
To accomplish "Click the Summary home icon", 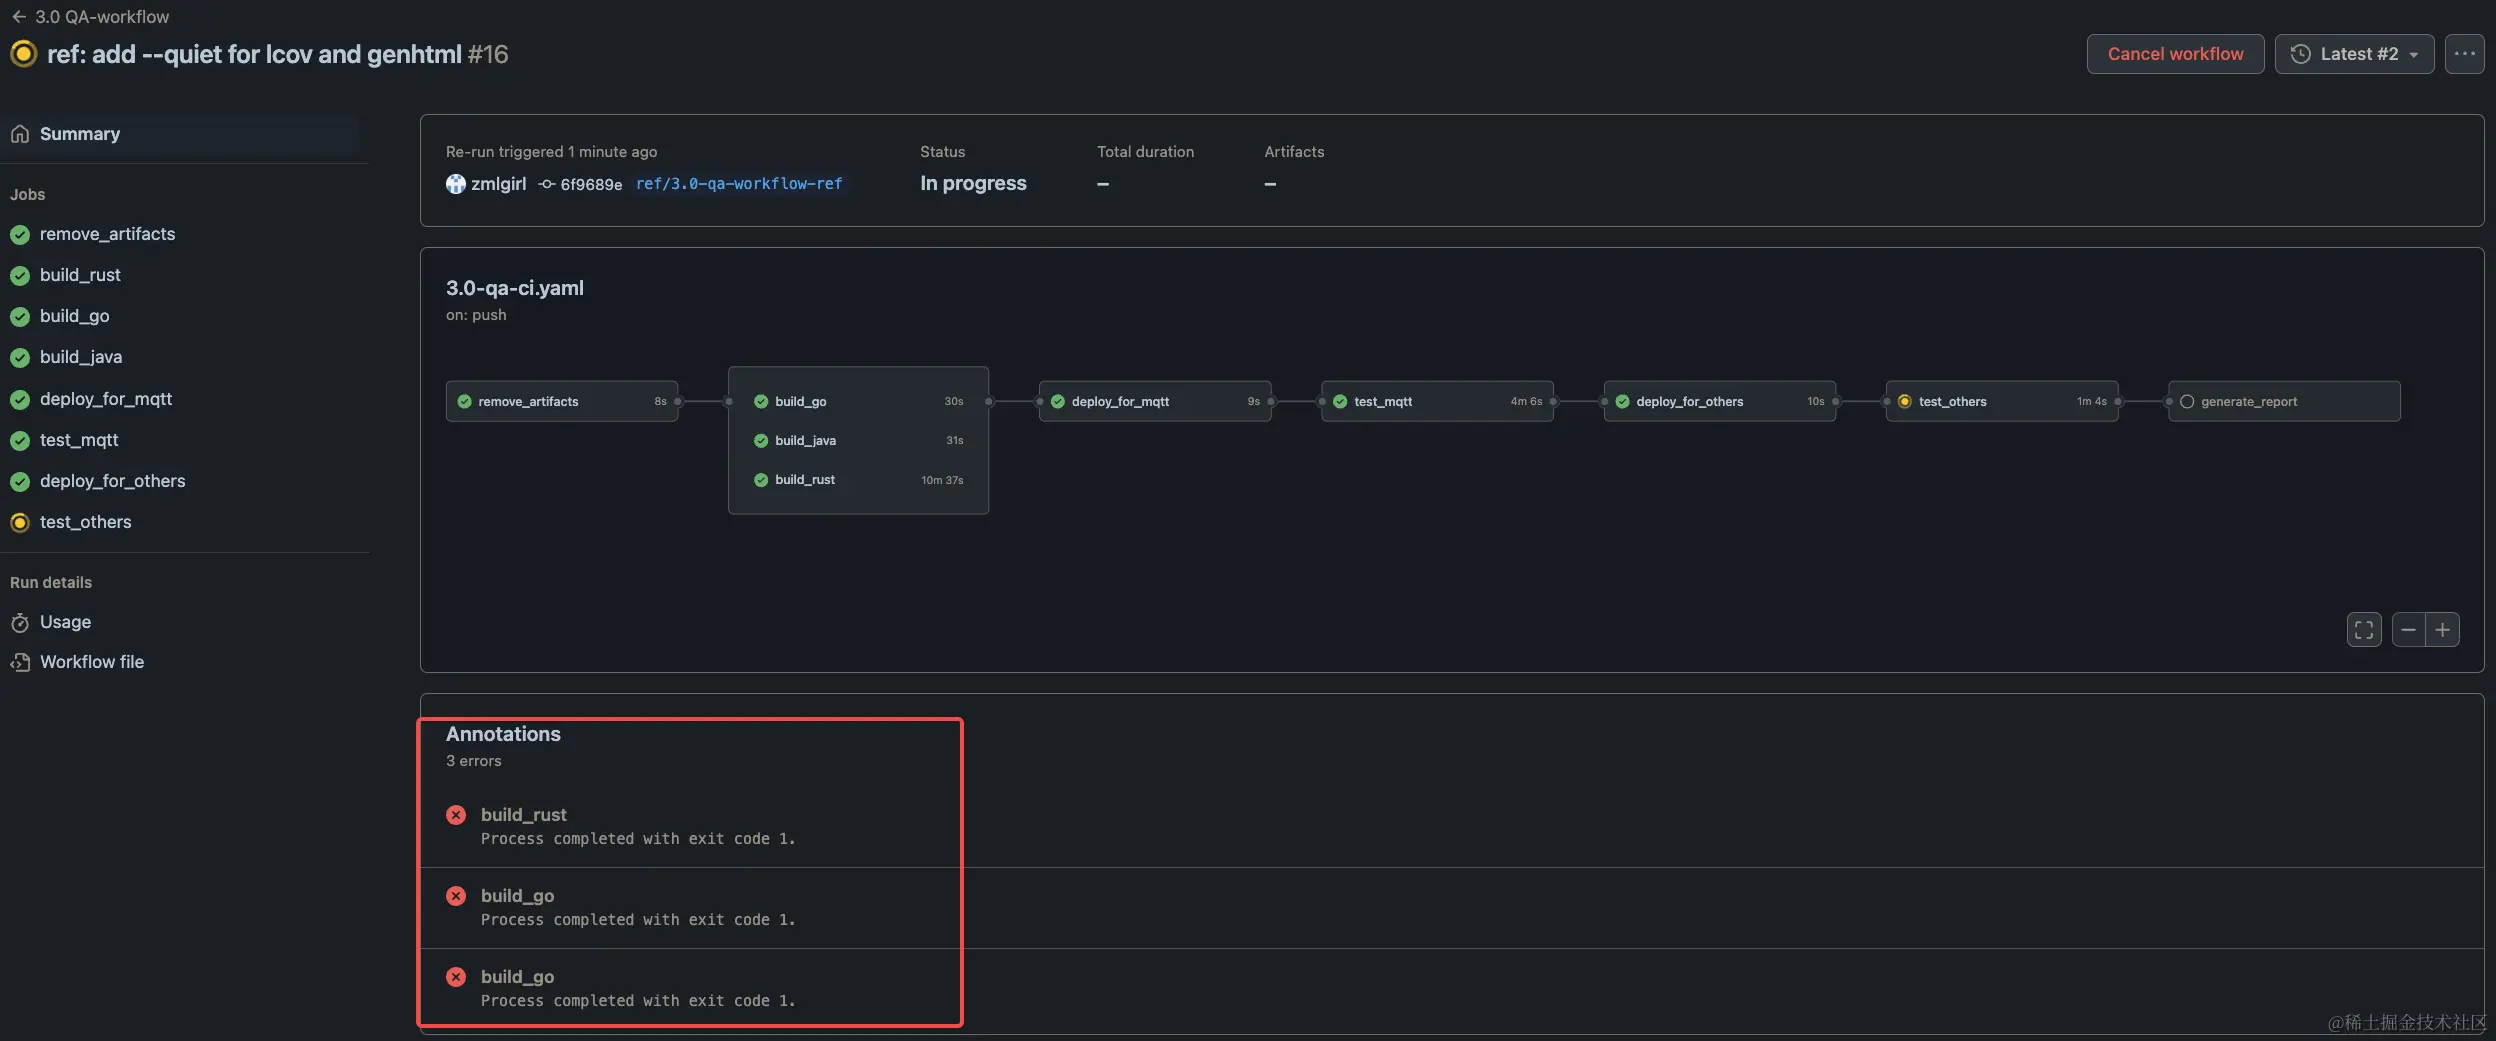I will coord(20,134).
